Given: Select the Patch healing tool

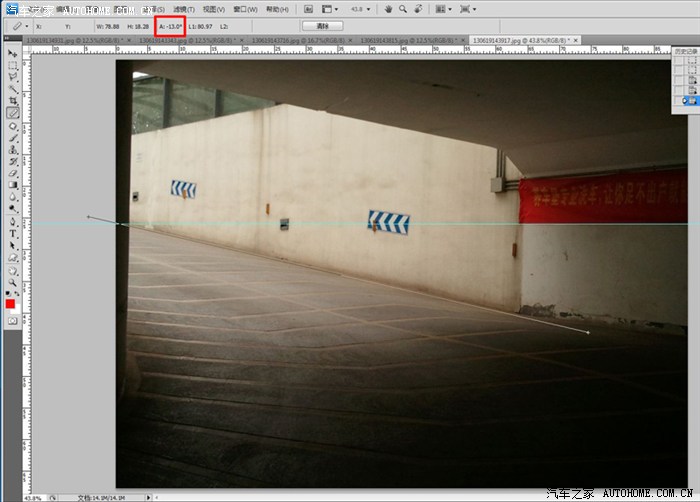Looking at the screenshot, I should [12, 126].
